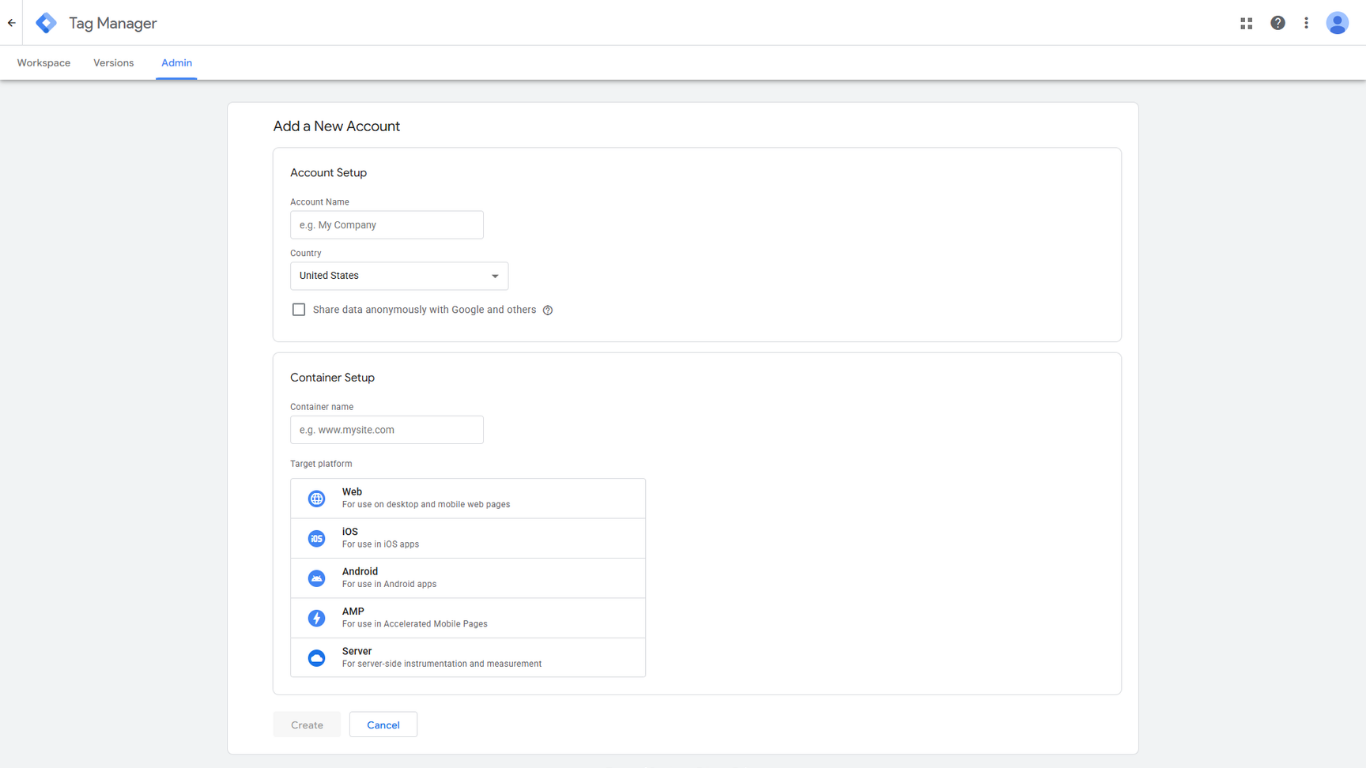
Task: Select Android as the target platform
Action: coord(467,577)
